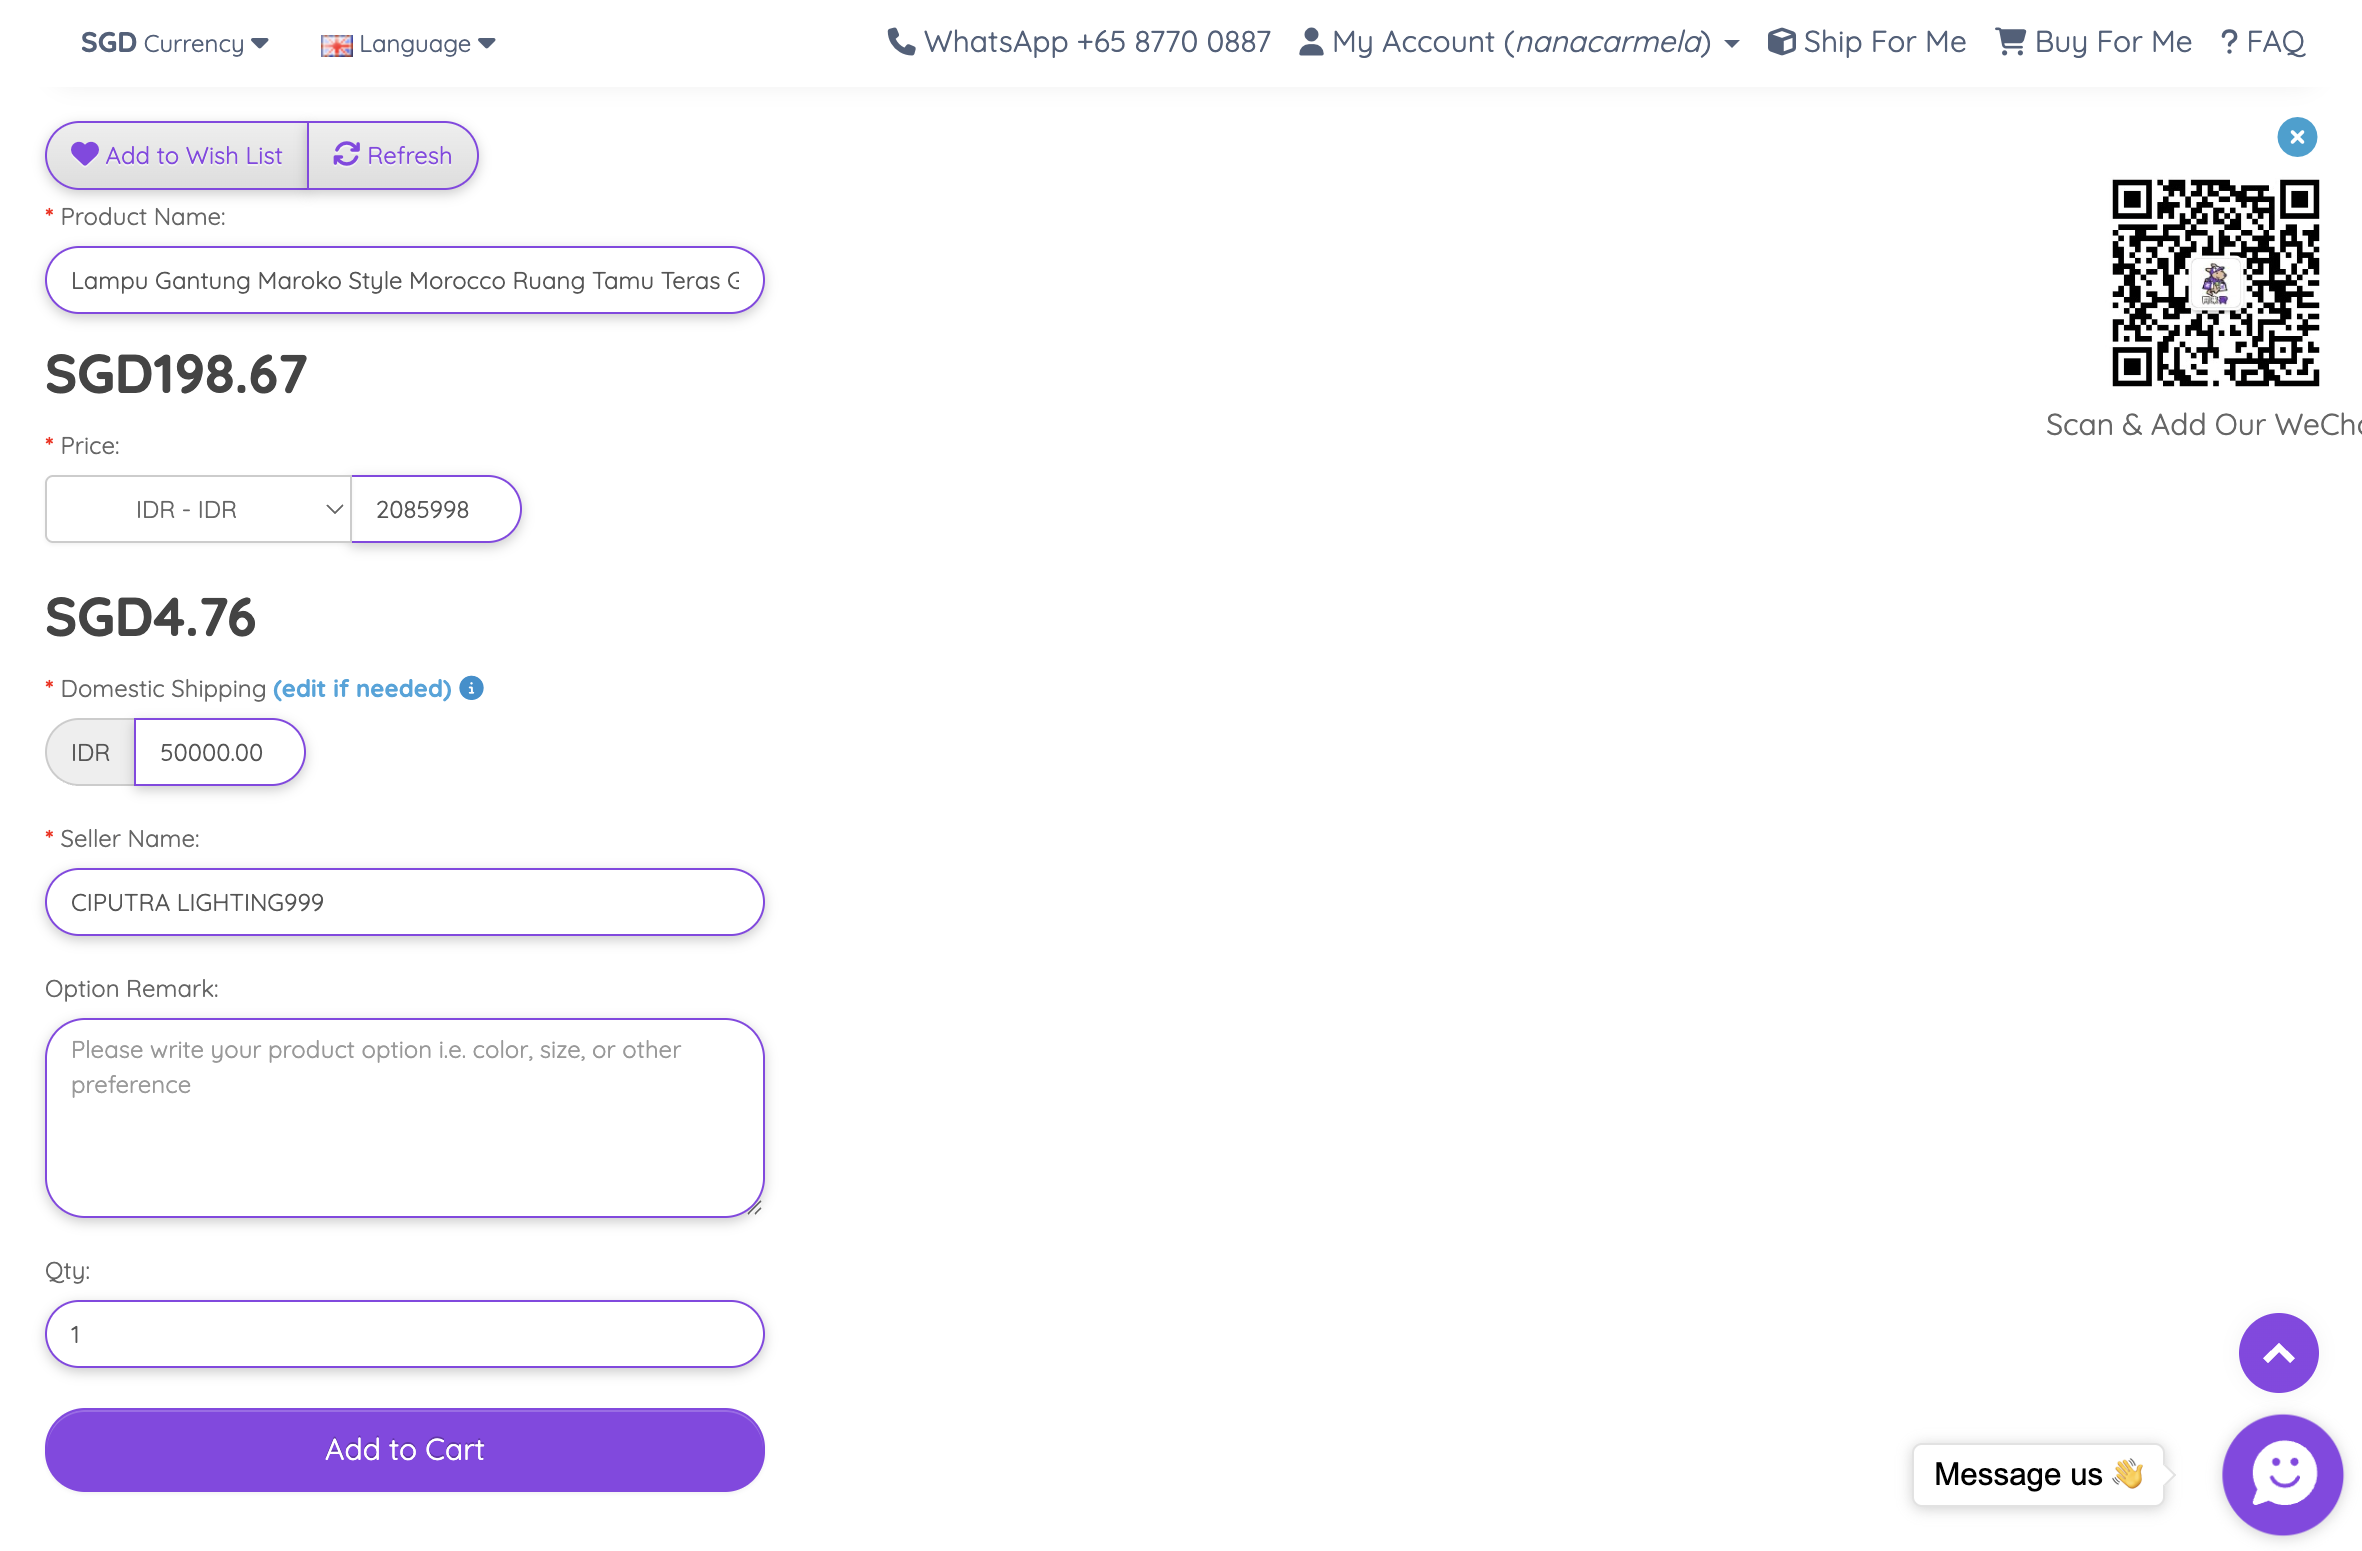Expand the SGD Currency dropdown
2362x1551 pixels.
(175, 43)
